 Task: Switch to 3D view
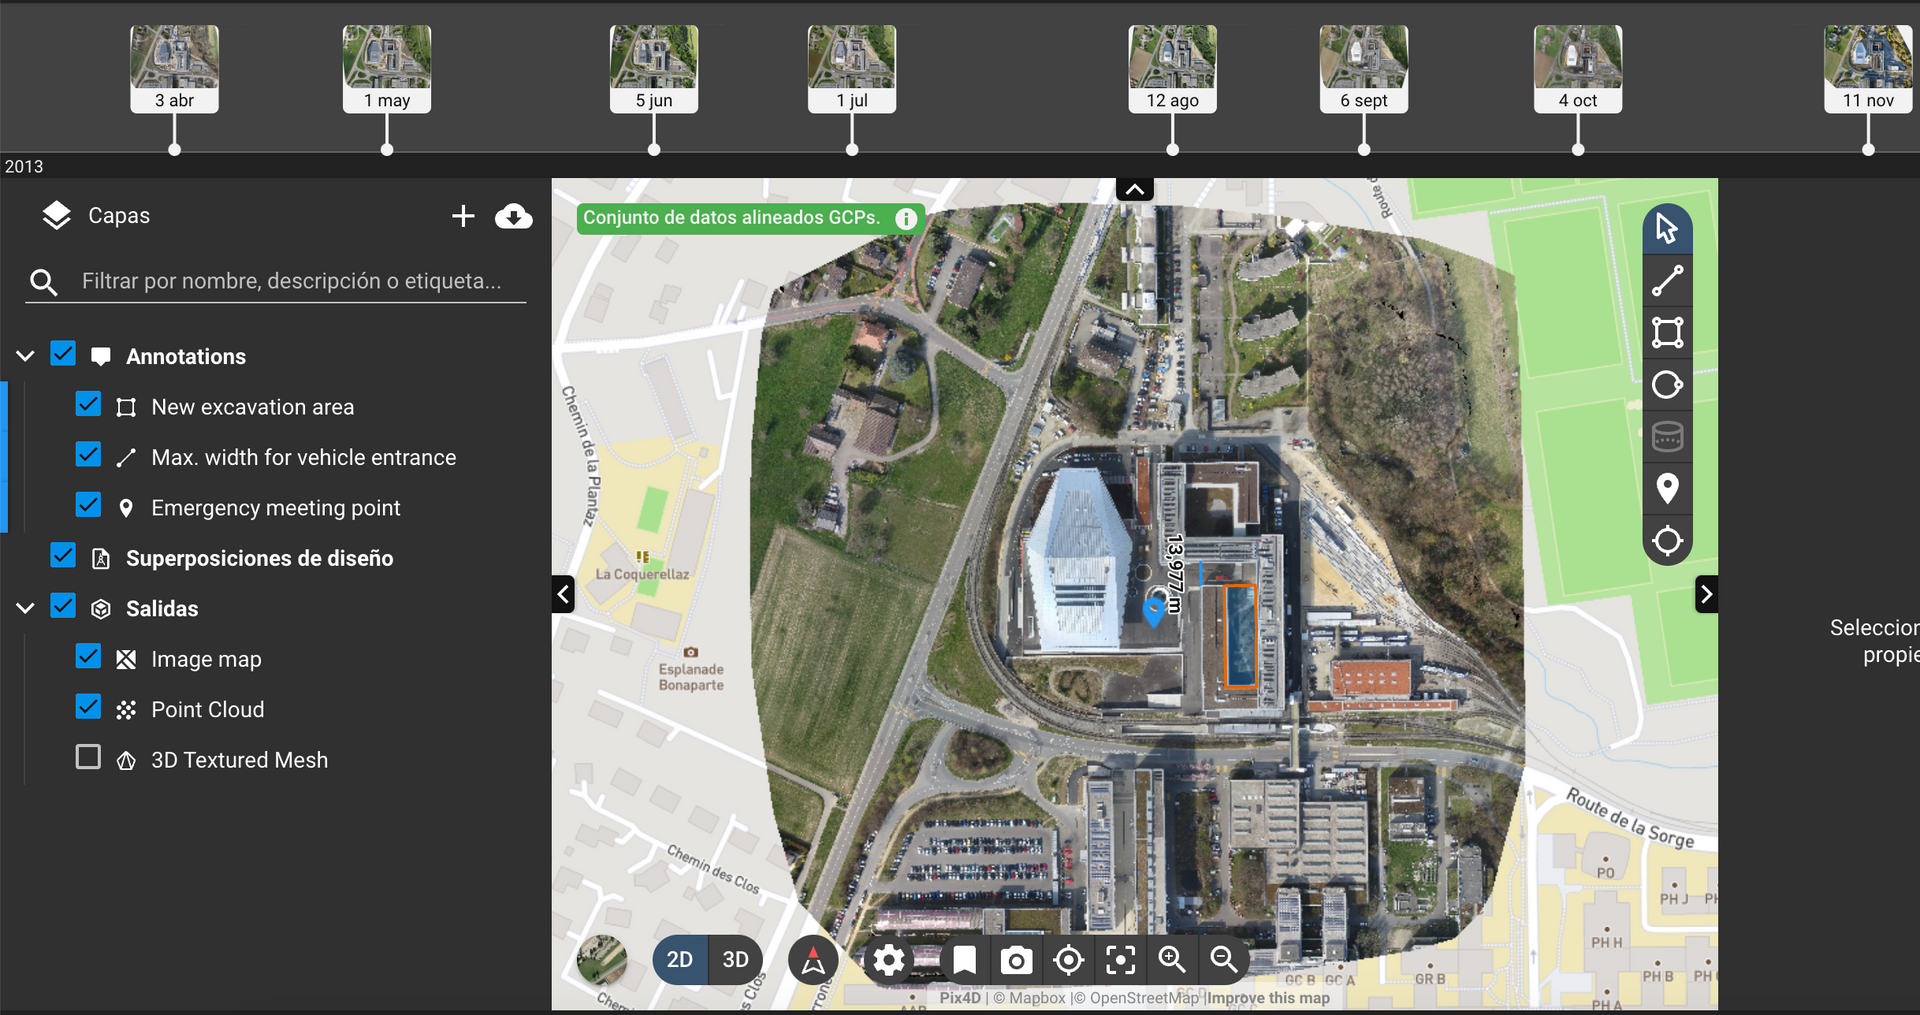point(735,960)
